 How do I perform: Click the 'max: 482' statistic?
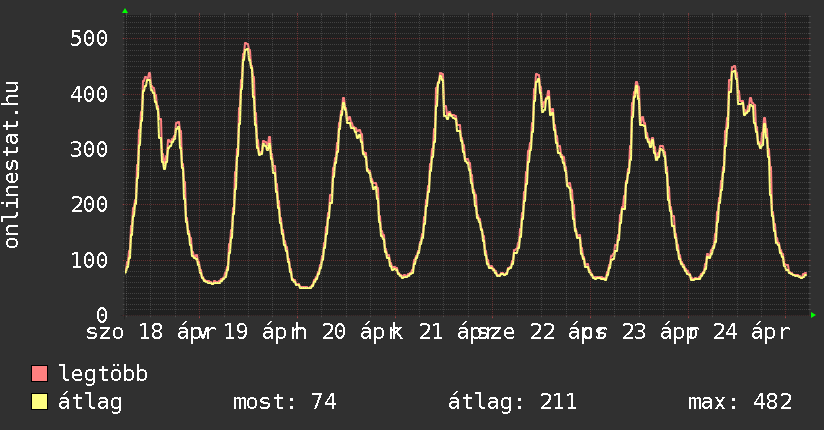click(740, 402)
